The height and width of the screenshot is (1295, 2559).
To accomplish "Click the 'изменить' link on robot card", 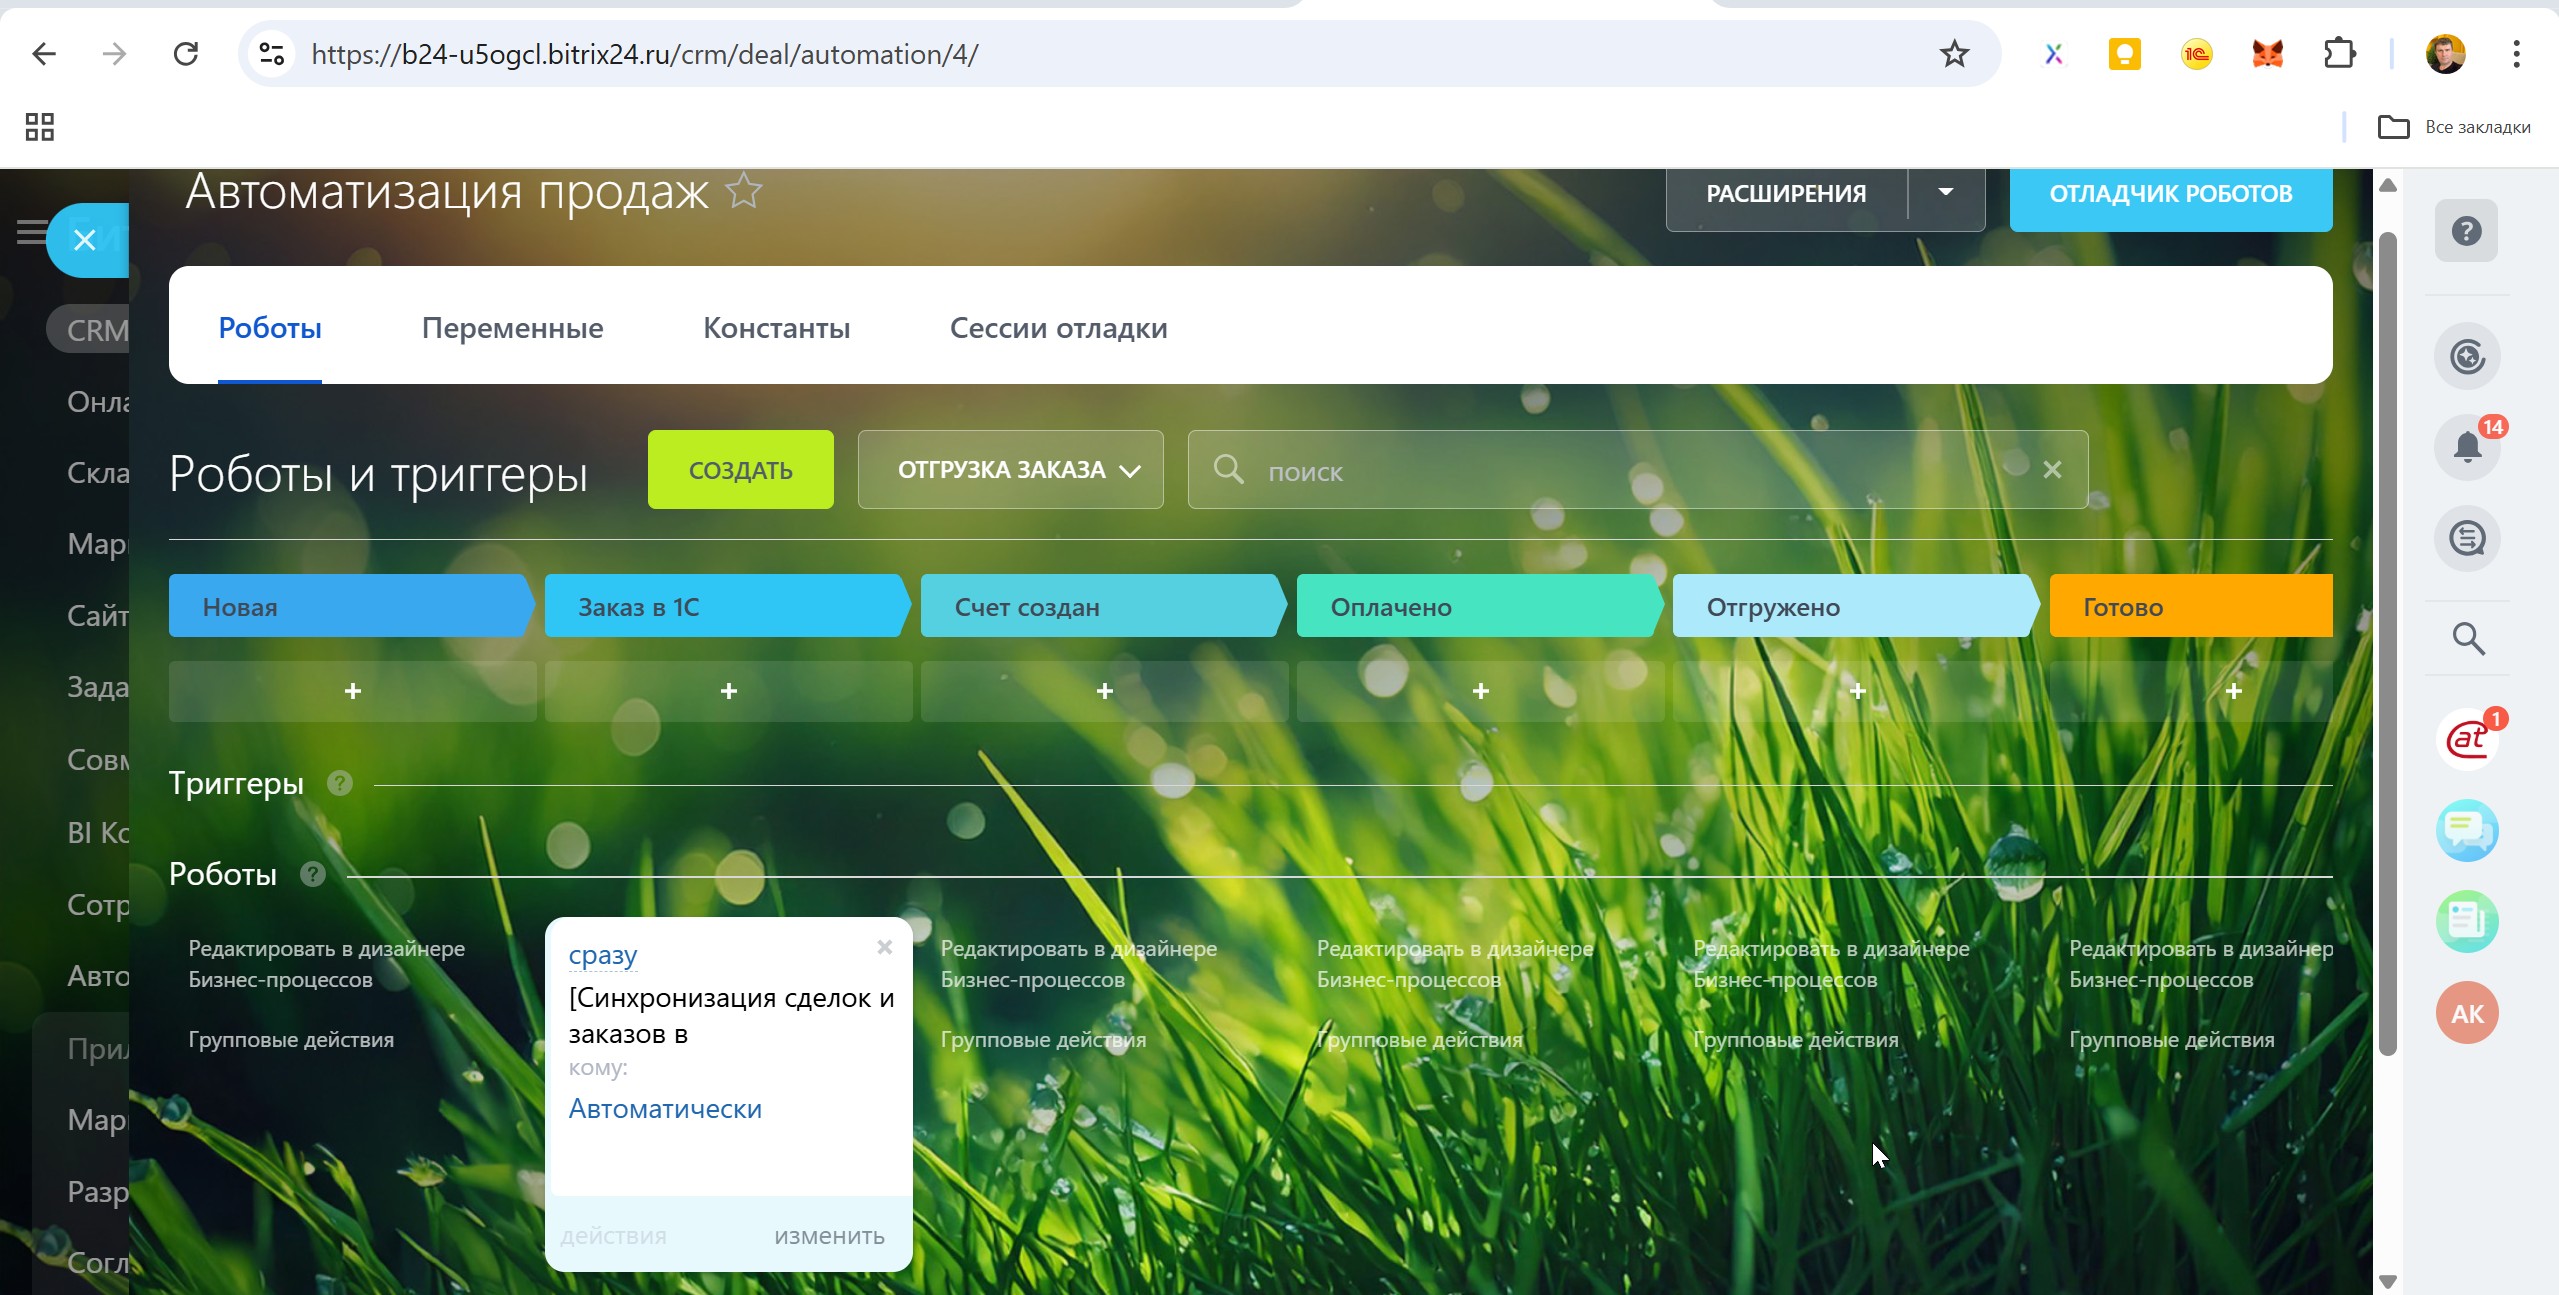I will 829,1236.
